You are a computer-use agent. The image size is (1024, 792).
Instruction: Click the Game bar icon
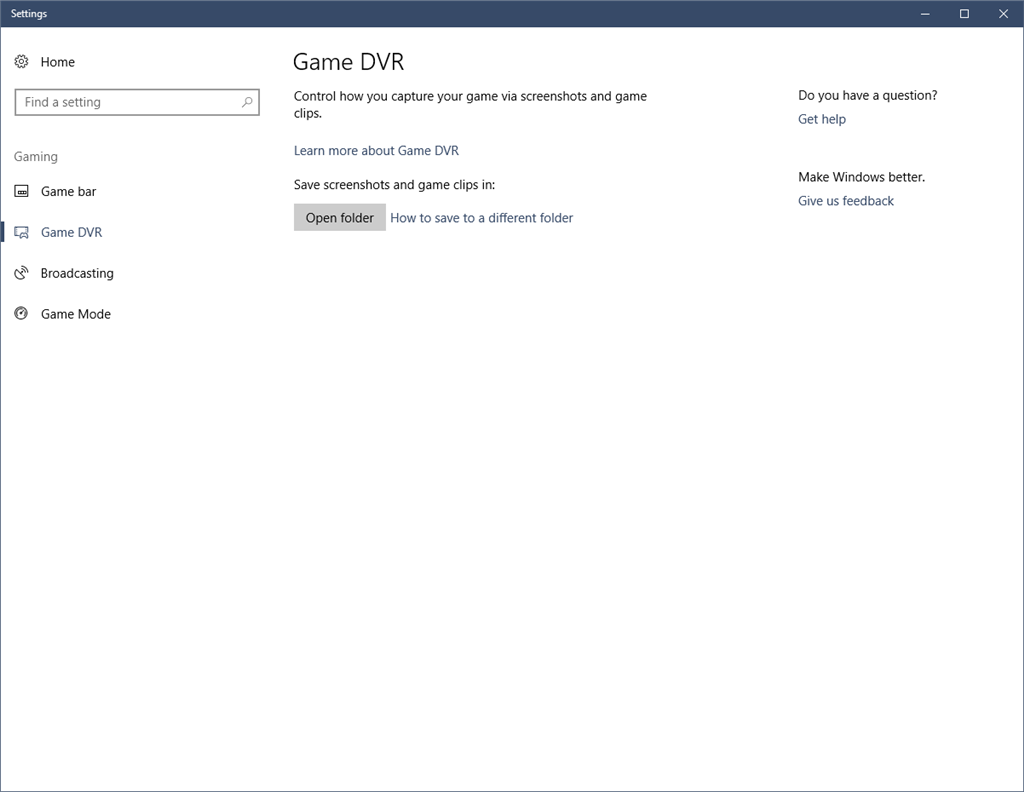(22, 191)
